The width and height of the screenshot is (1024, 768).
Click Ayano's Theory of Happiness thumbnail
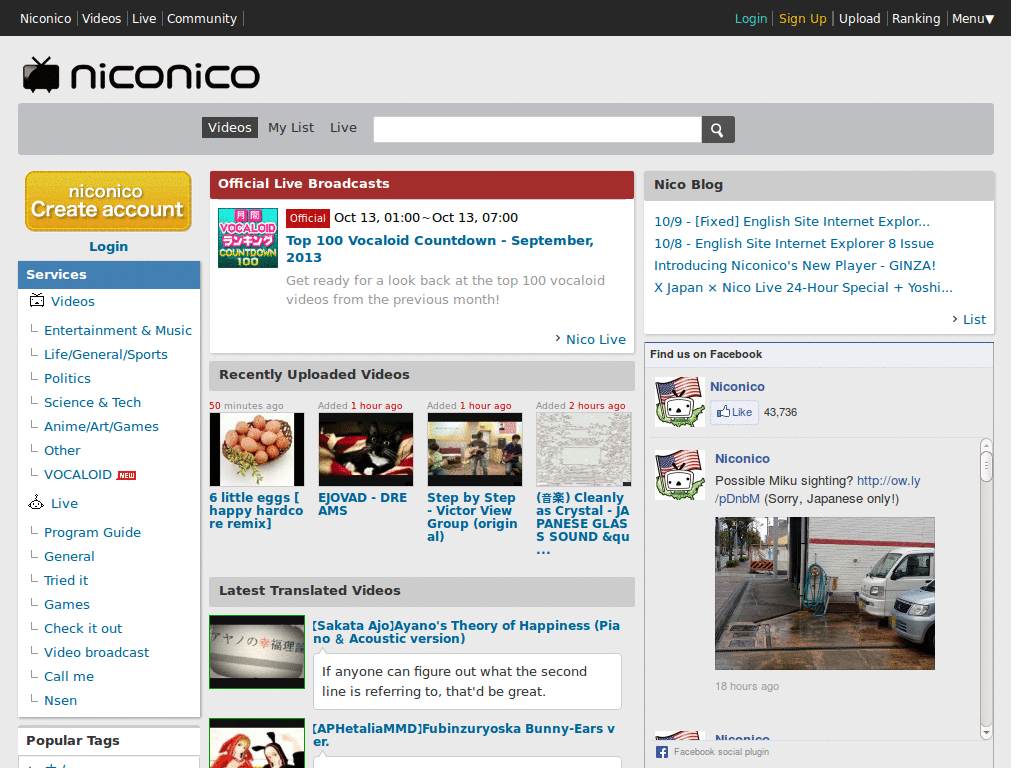257,652
